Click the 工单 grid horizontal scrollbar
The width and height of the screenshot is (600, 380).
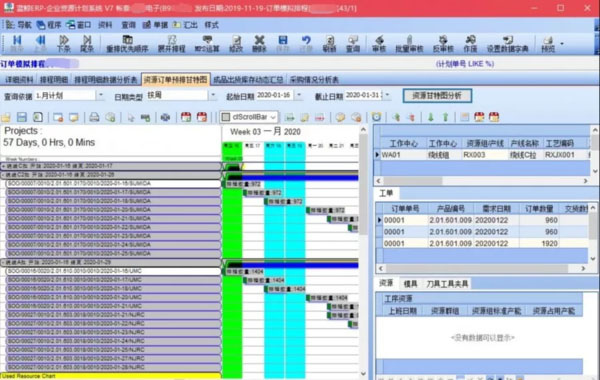click(482, 269)
